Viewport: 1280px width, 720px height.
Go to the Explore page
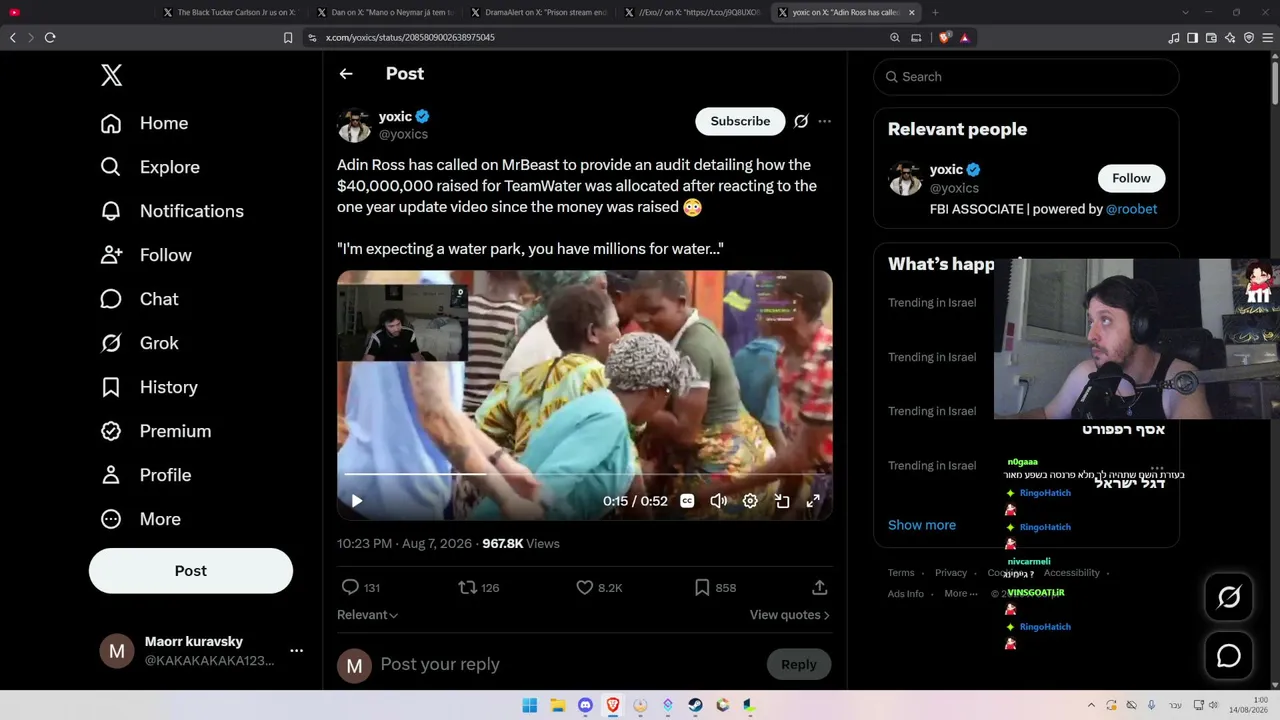tap(150, 167)
